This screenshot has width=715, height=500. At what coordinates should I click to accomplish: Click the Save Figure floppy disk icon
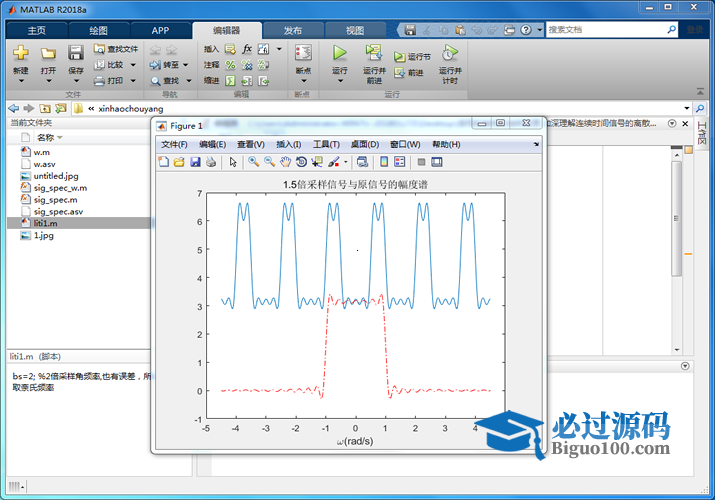pos(195,162)
